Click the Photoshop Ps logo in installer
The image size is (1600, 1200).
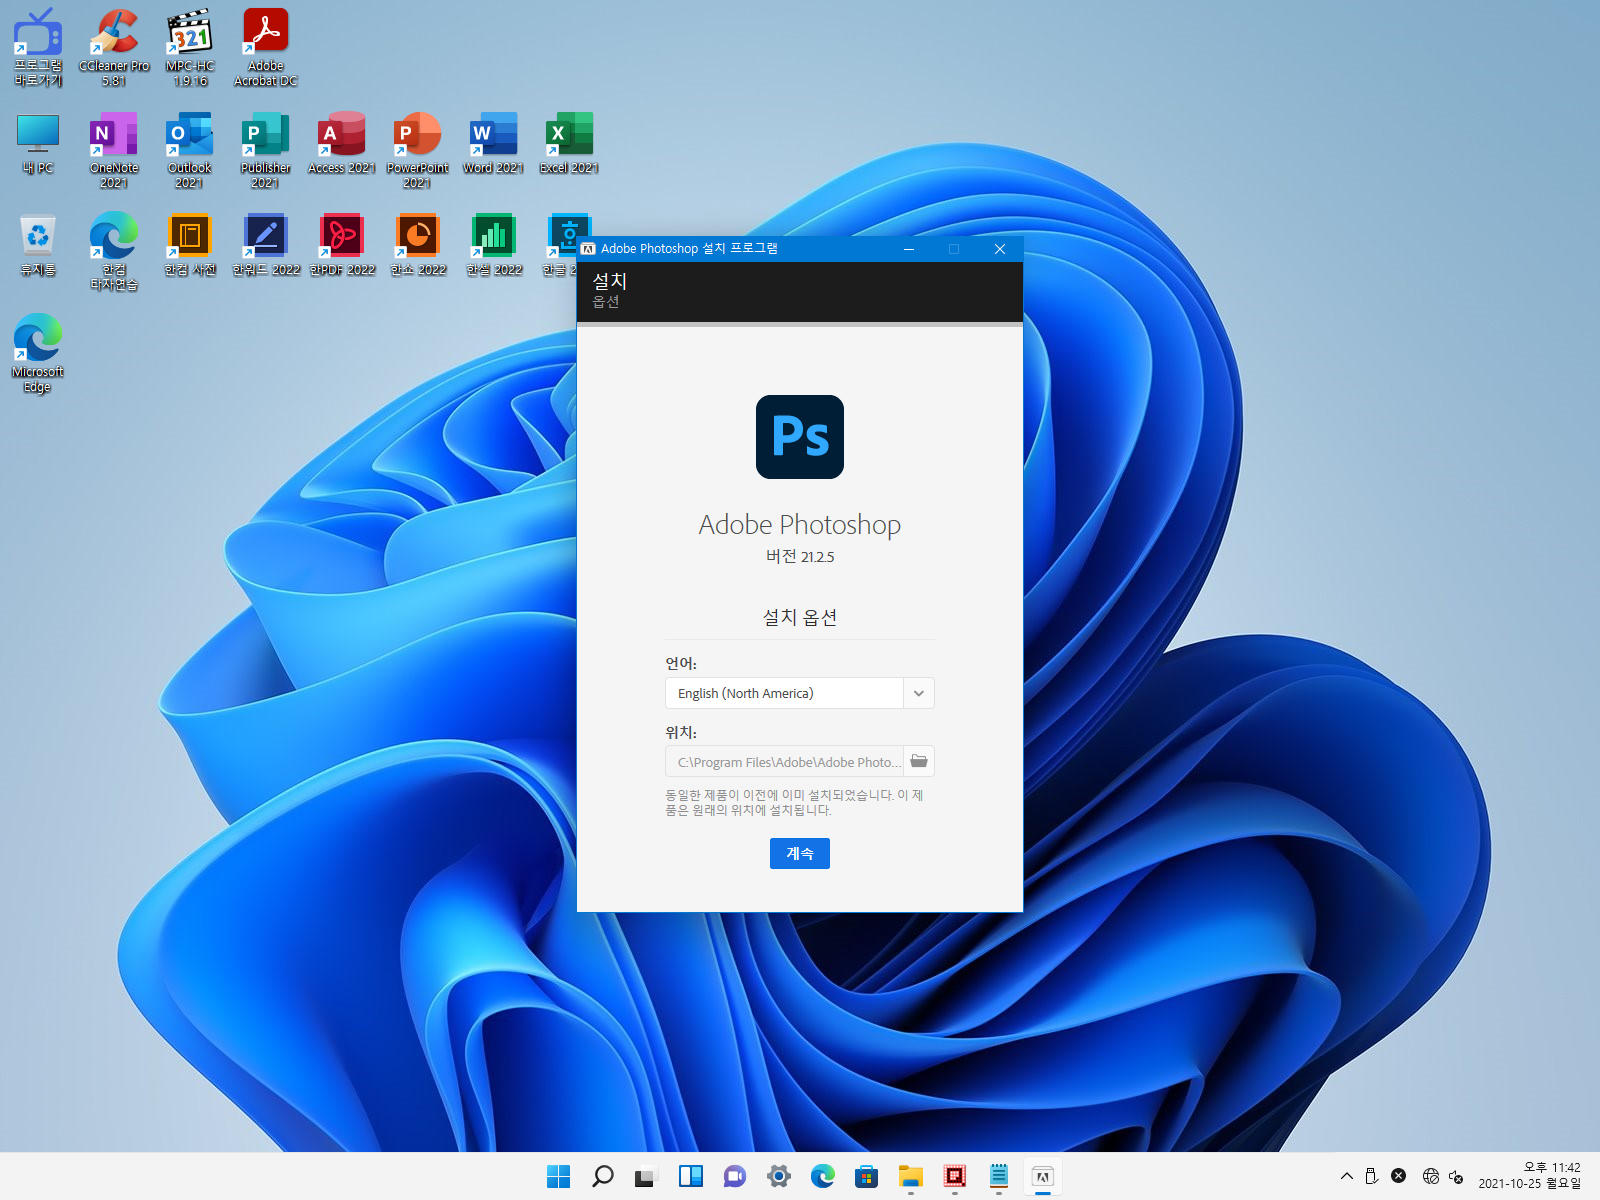coord(800,437)
